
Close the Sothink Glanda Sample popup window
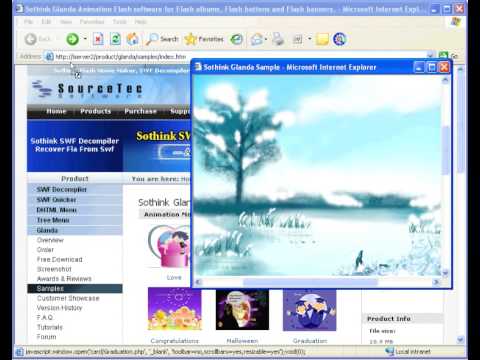(x=444, y=67)
